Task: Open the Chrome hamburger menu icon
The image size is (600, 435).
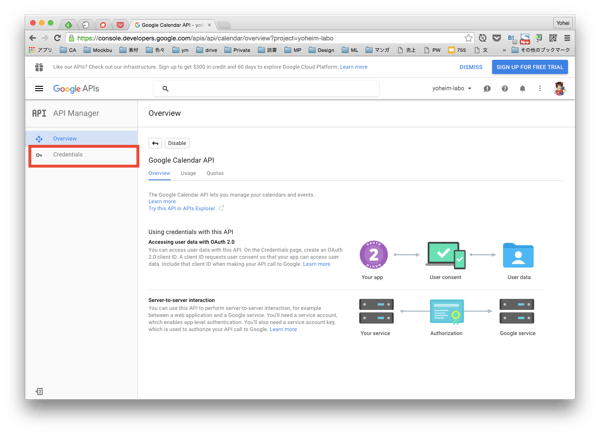Action: 567,38
